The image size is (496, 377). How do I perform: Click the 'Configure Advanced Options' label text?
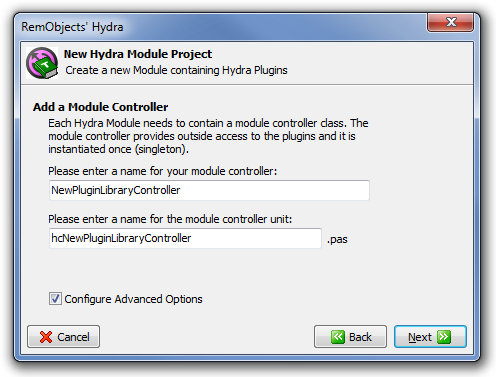click(x=133, y=299)
